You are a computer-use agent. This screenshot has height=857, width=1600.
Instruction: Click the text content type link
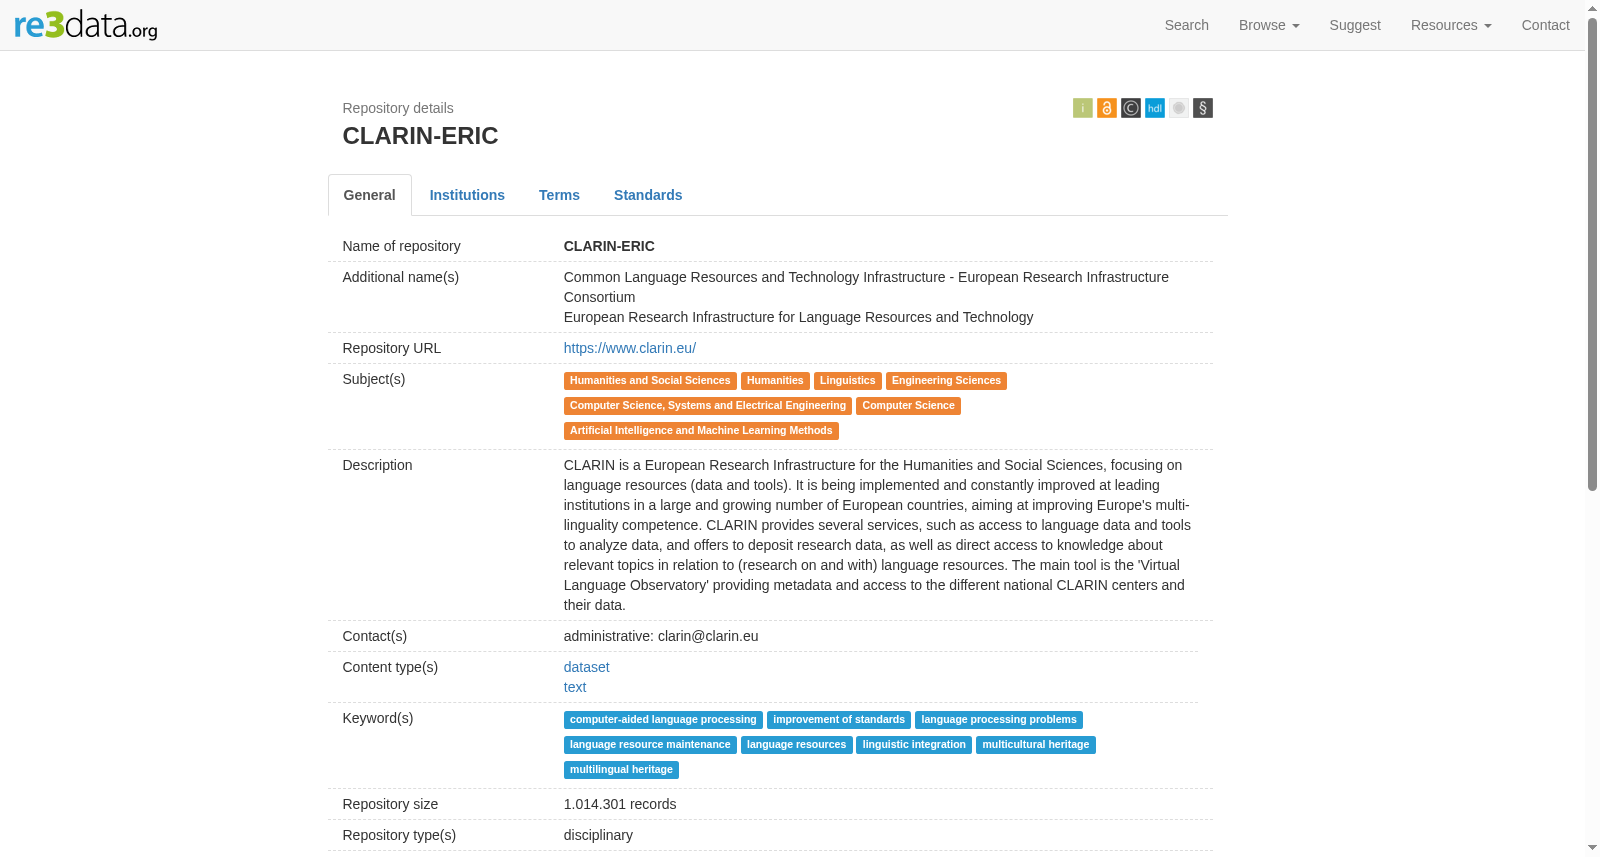tap(575, 687)
